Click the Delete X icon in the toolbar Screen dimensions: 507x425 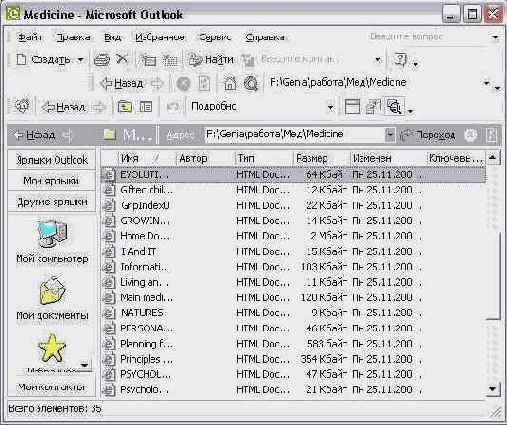(122, 60)
